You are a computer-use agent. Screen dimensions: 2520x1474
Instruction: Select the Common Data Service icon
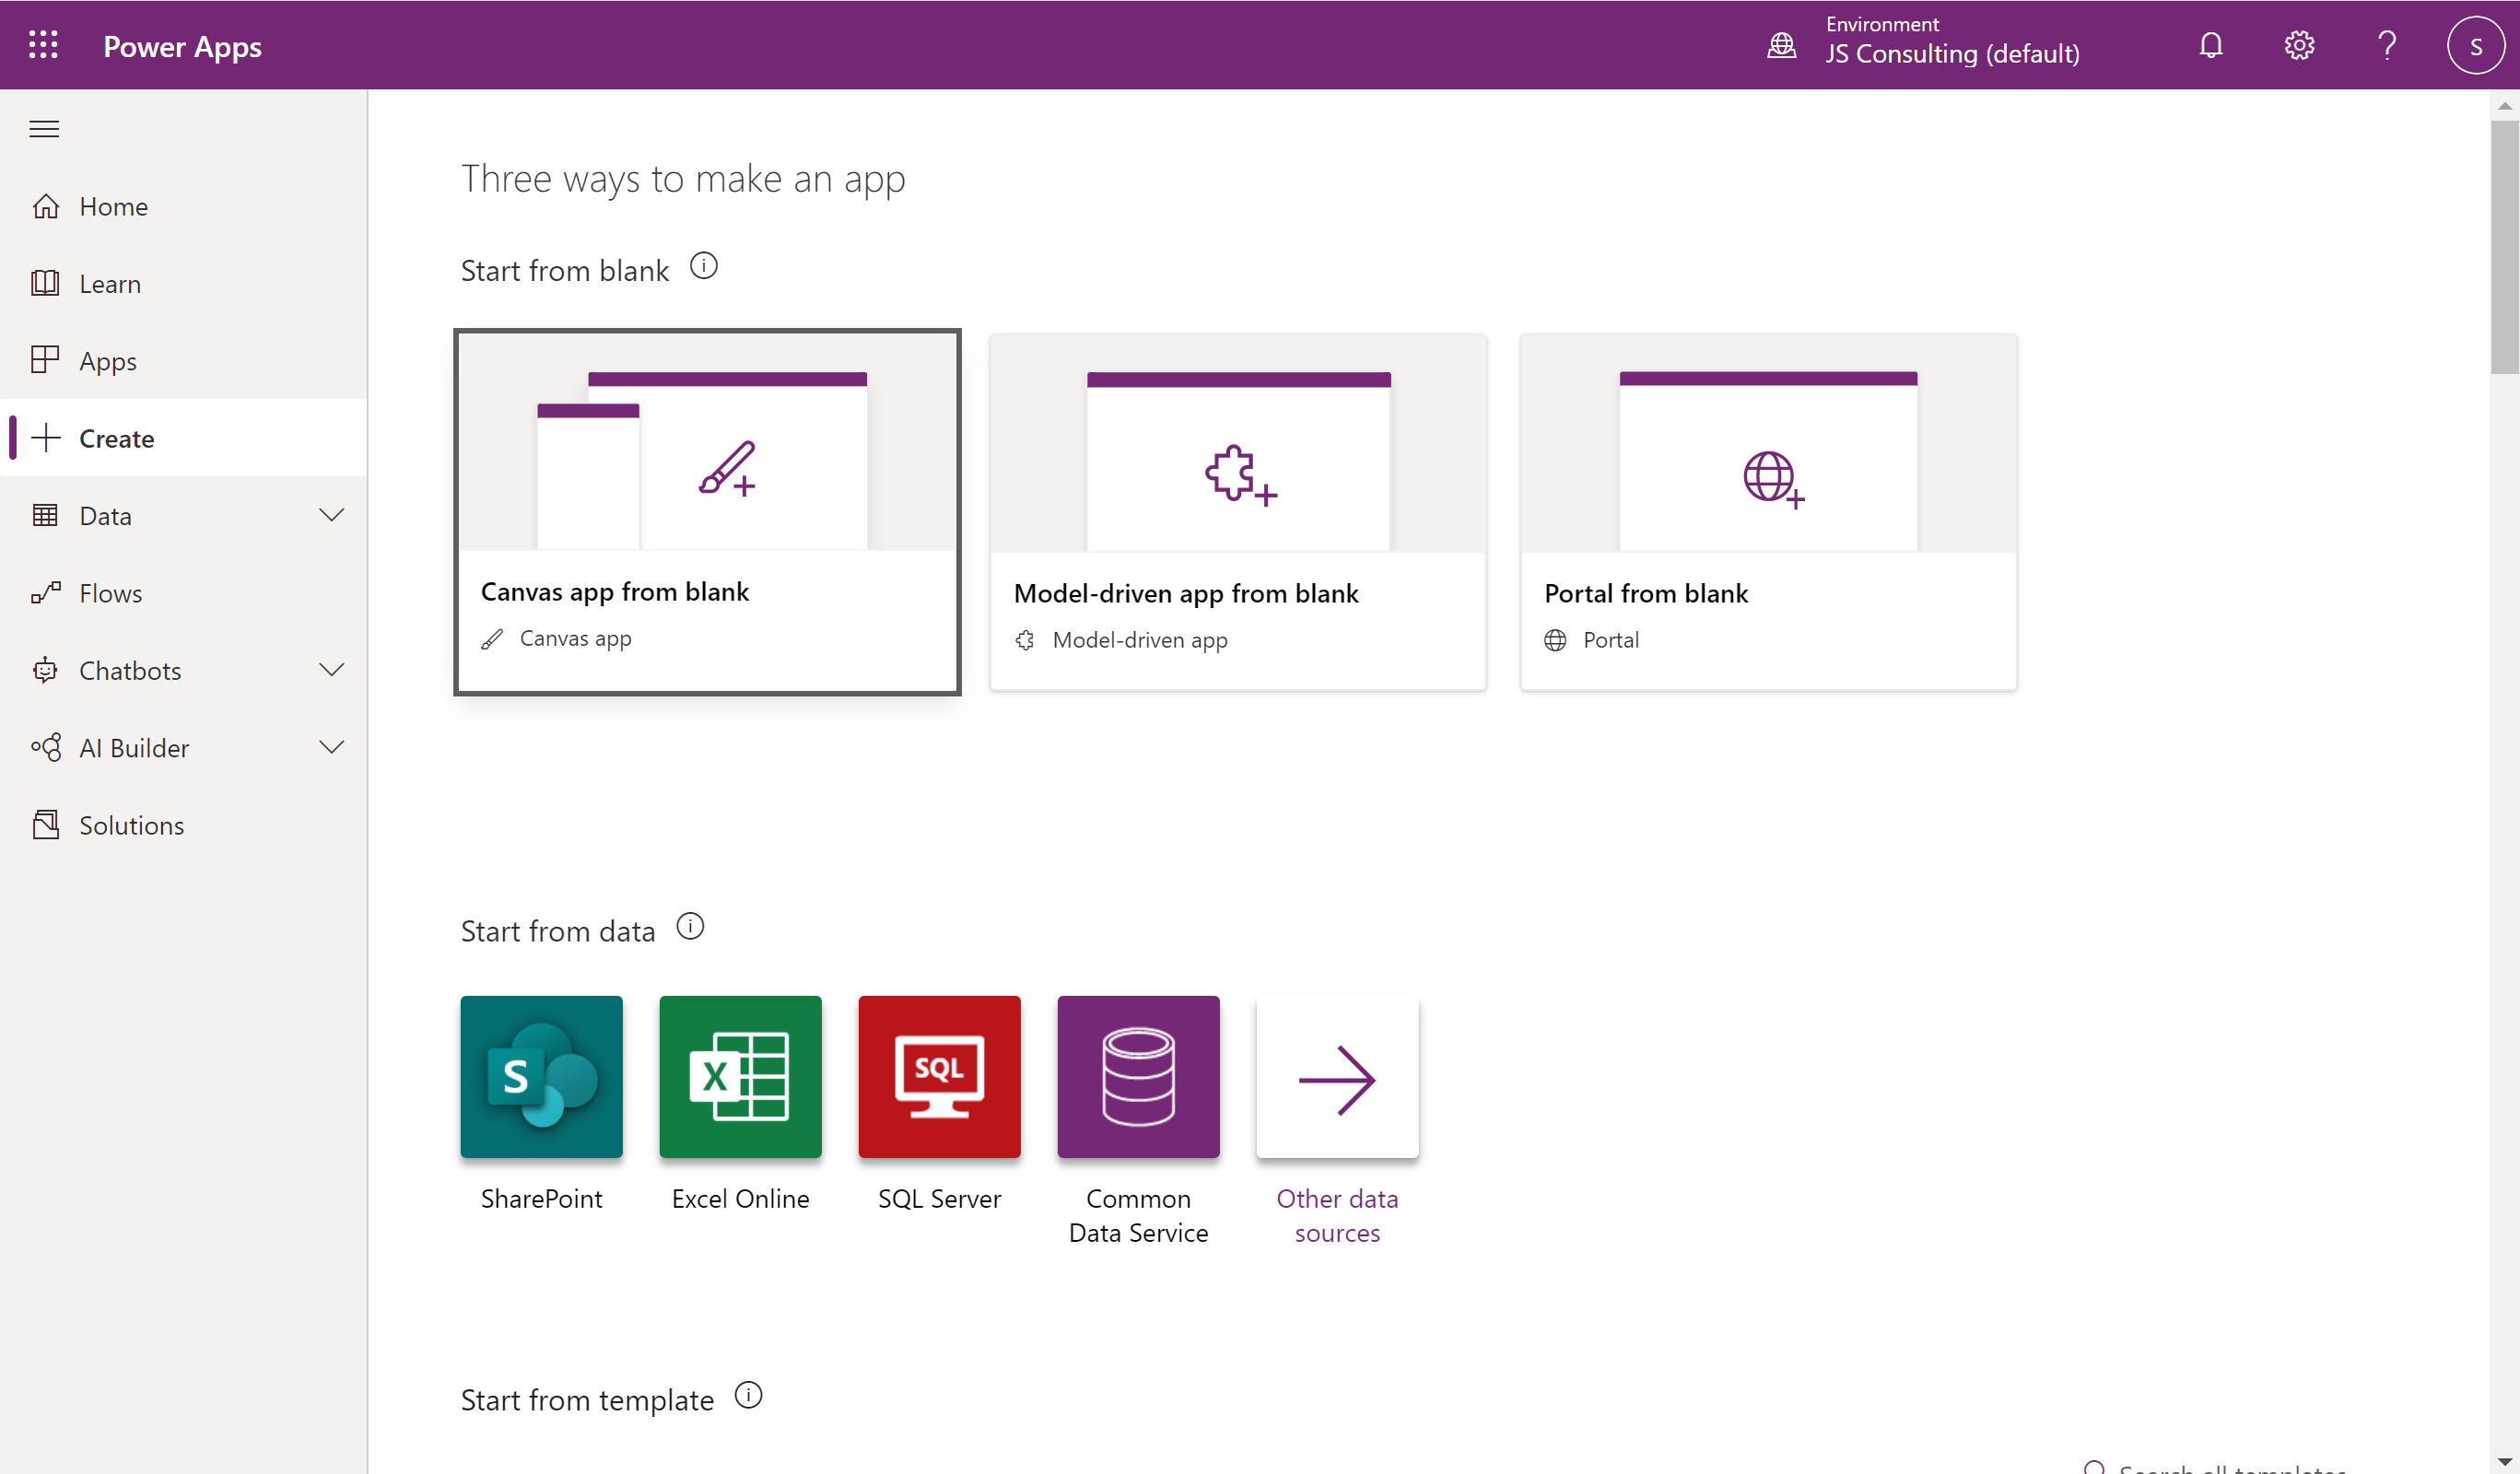pos(1138,1077)
